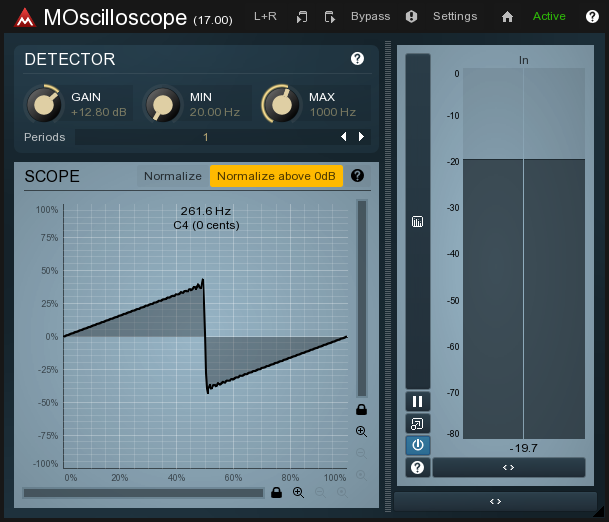The height and width of the screenshot is (522, 609).
Task: Click the dotted panel divider handle
Action: tap(388, 276)
